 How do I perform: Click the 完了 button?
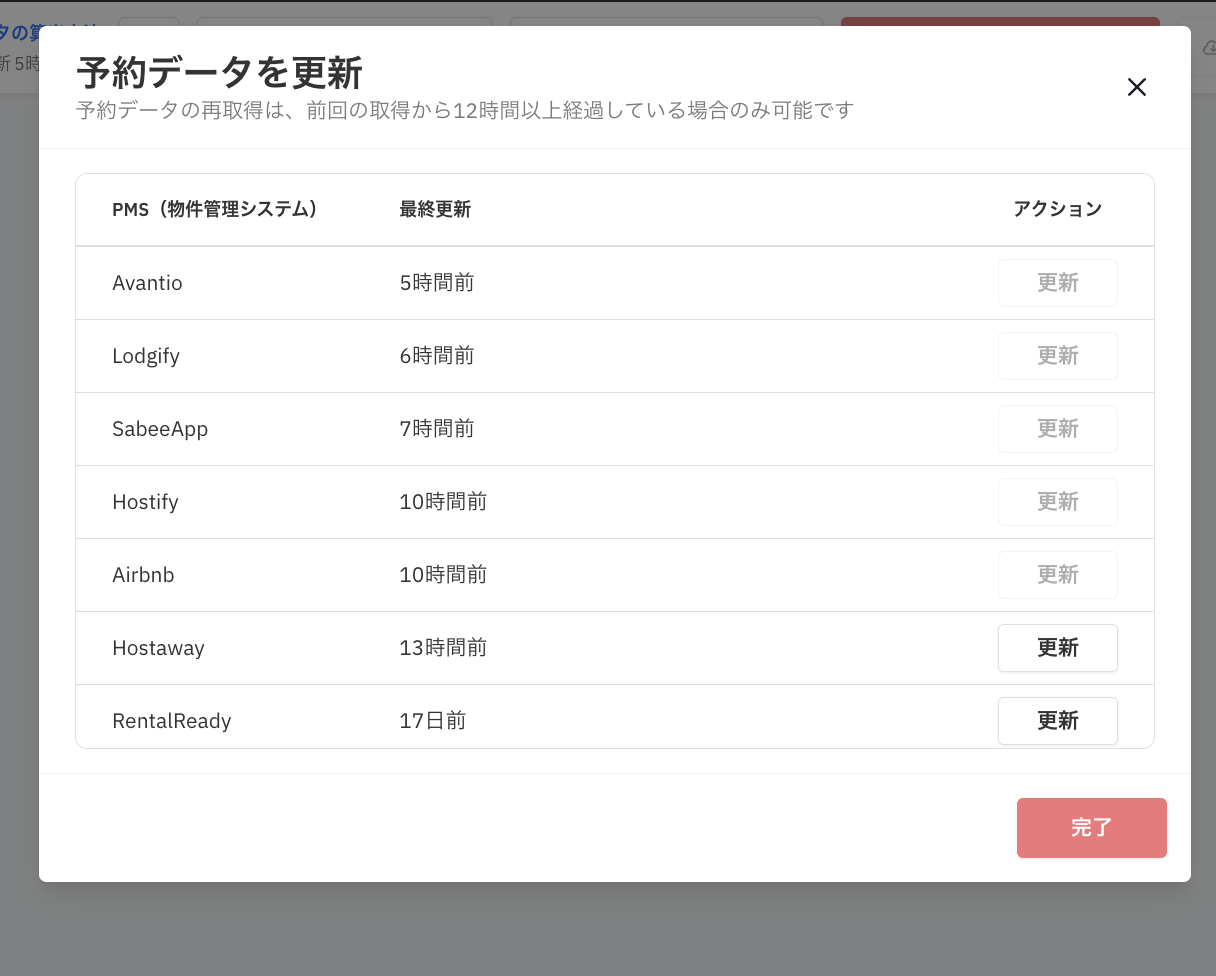click(x=1092, y=828)
